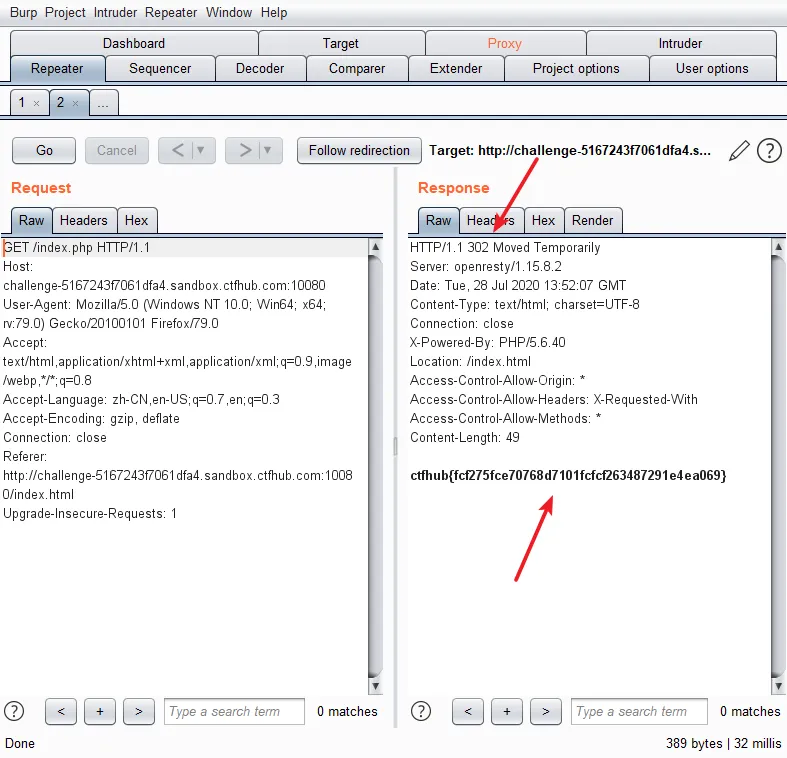
Task: Select the Response Headers view tab
Action: [491, 220]
